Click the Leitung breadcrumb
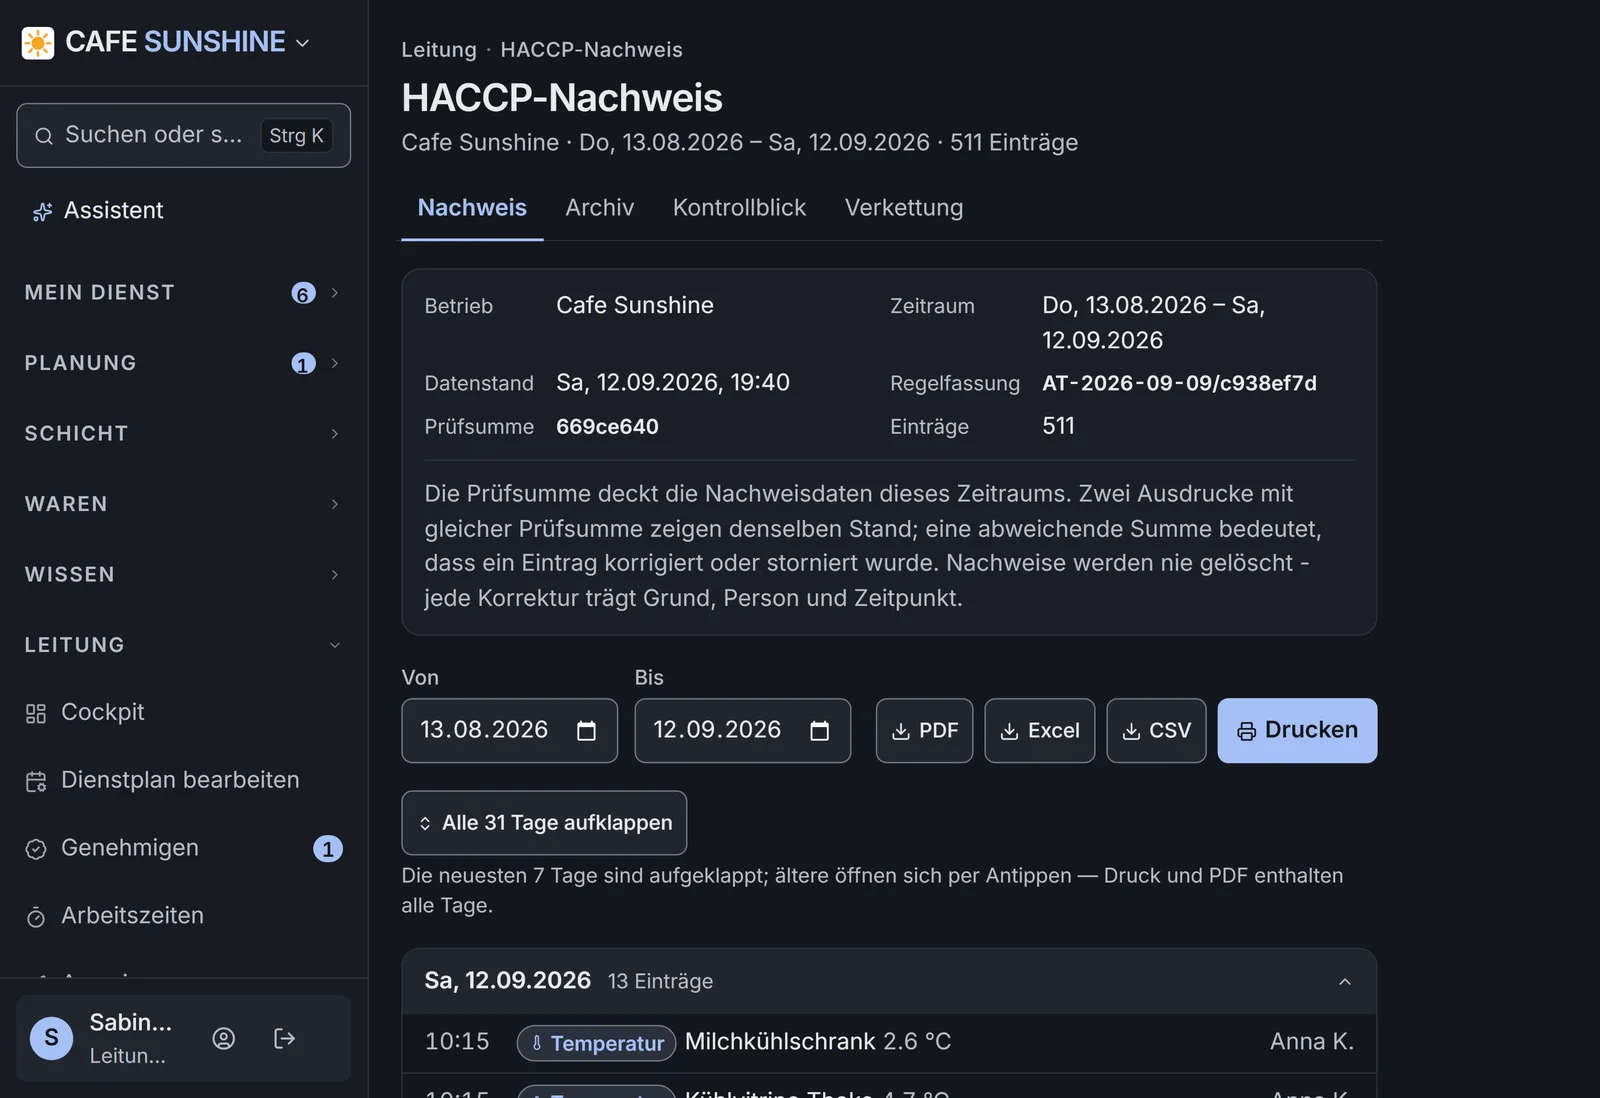Viewport: 1600px width, 1098px height. 439,50
